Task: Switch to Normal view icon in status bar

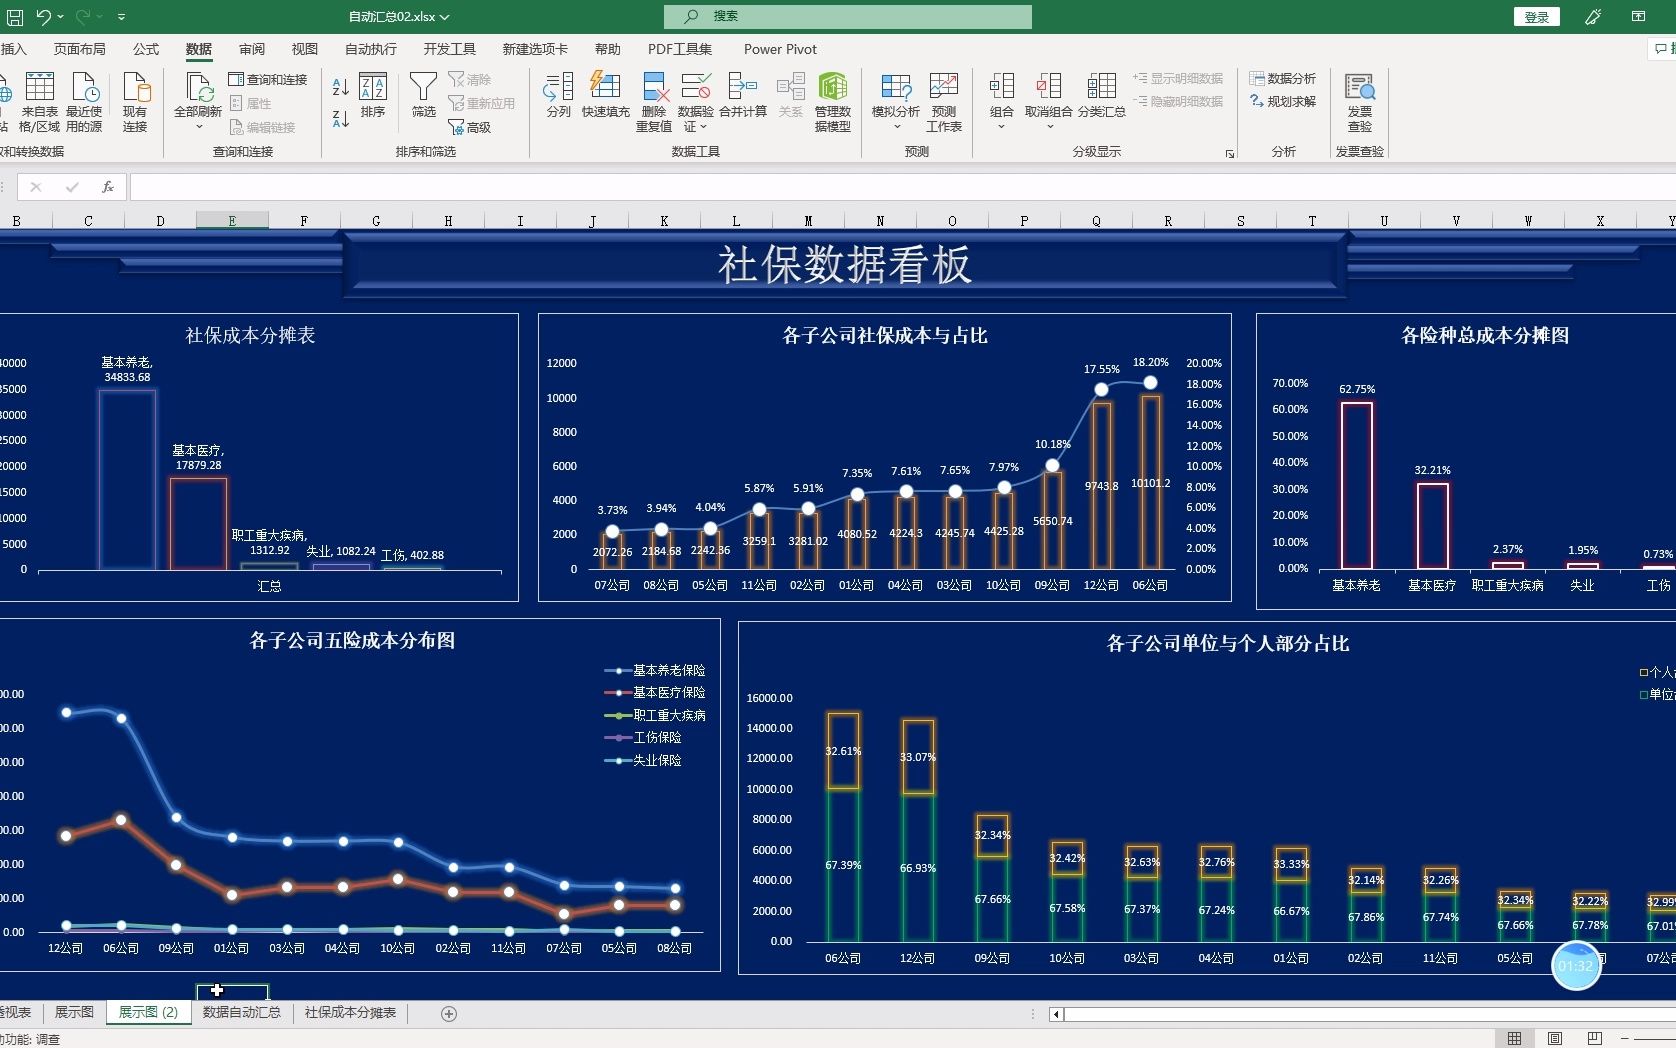Action: coord(1515,1039)
